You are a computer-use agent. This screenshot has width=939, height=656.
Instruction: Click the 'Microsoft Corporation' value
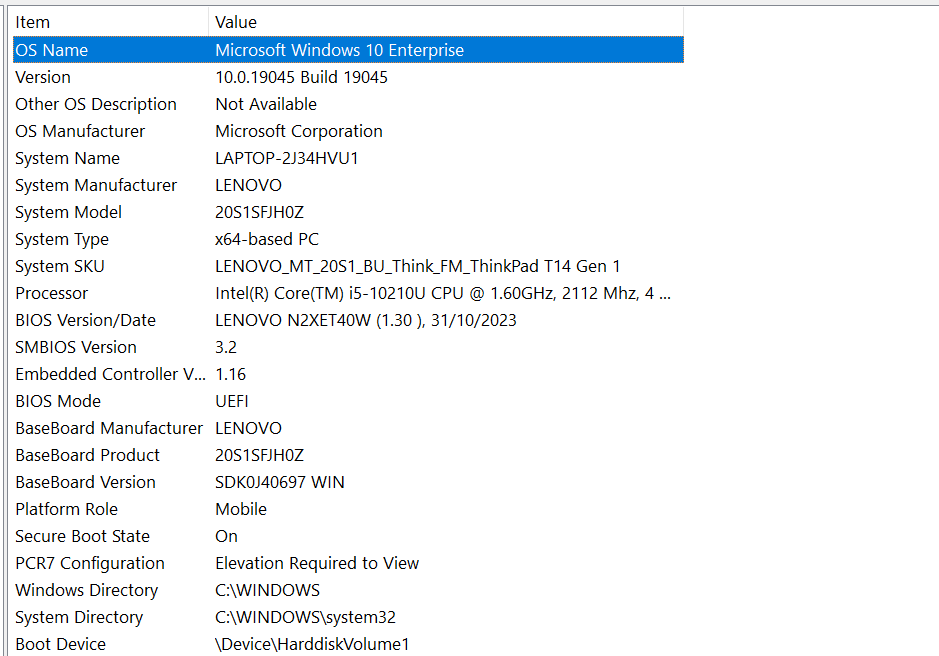299,131
